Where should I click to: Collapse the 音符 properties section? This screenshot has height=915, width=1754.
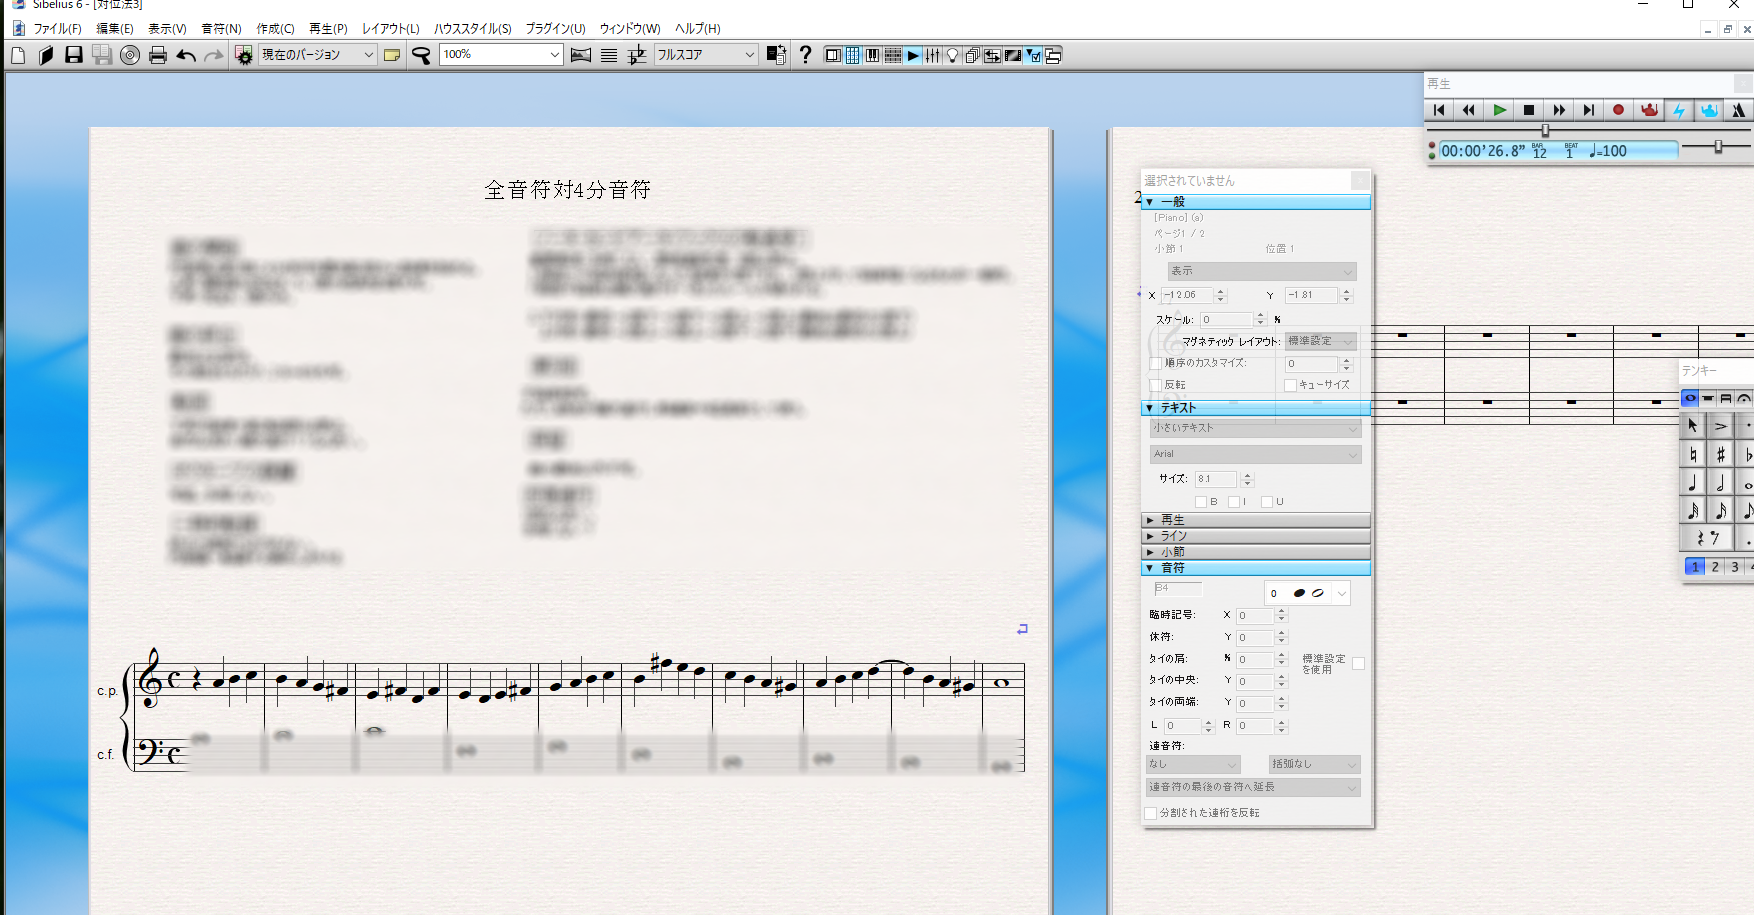(1256, 568)
